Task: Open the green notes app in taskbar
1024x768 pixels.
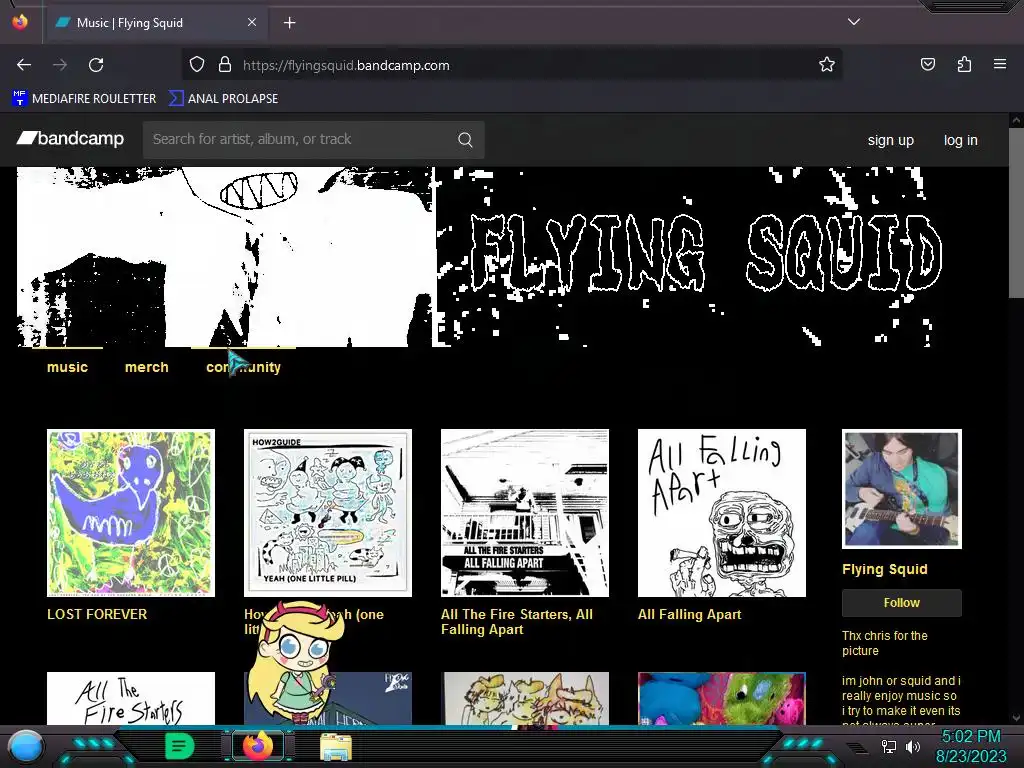Action: pyautogui.click(x=180, y=746)
